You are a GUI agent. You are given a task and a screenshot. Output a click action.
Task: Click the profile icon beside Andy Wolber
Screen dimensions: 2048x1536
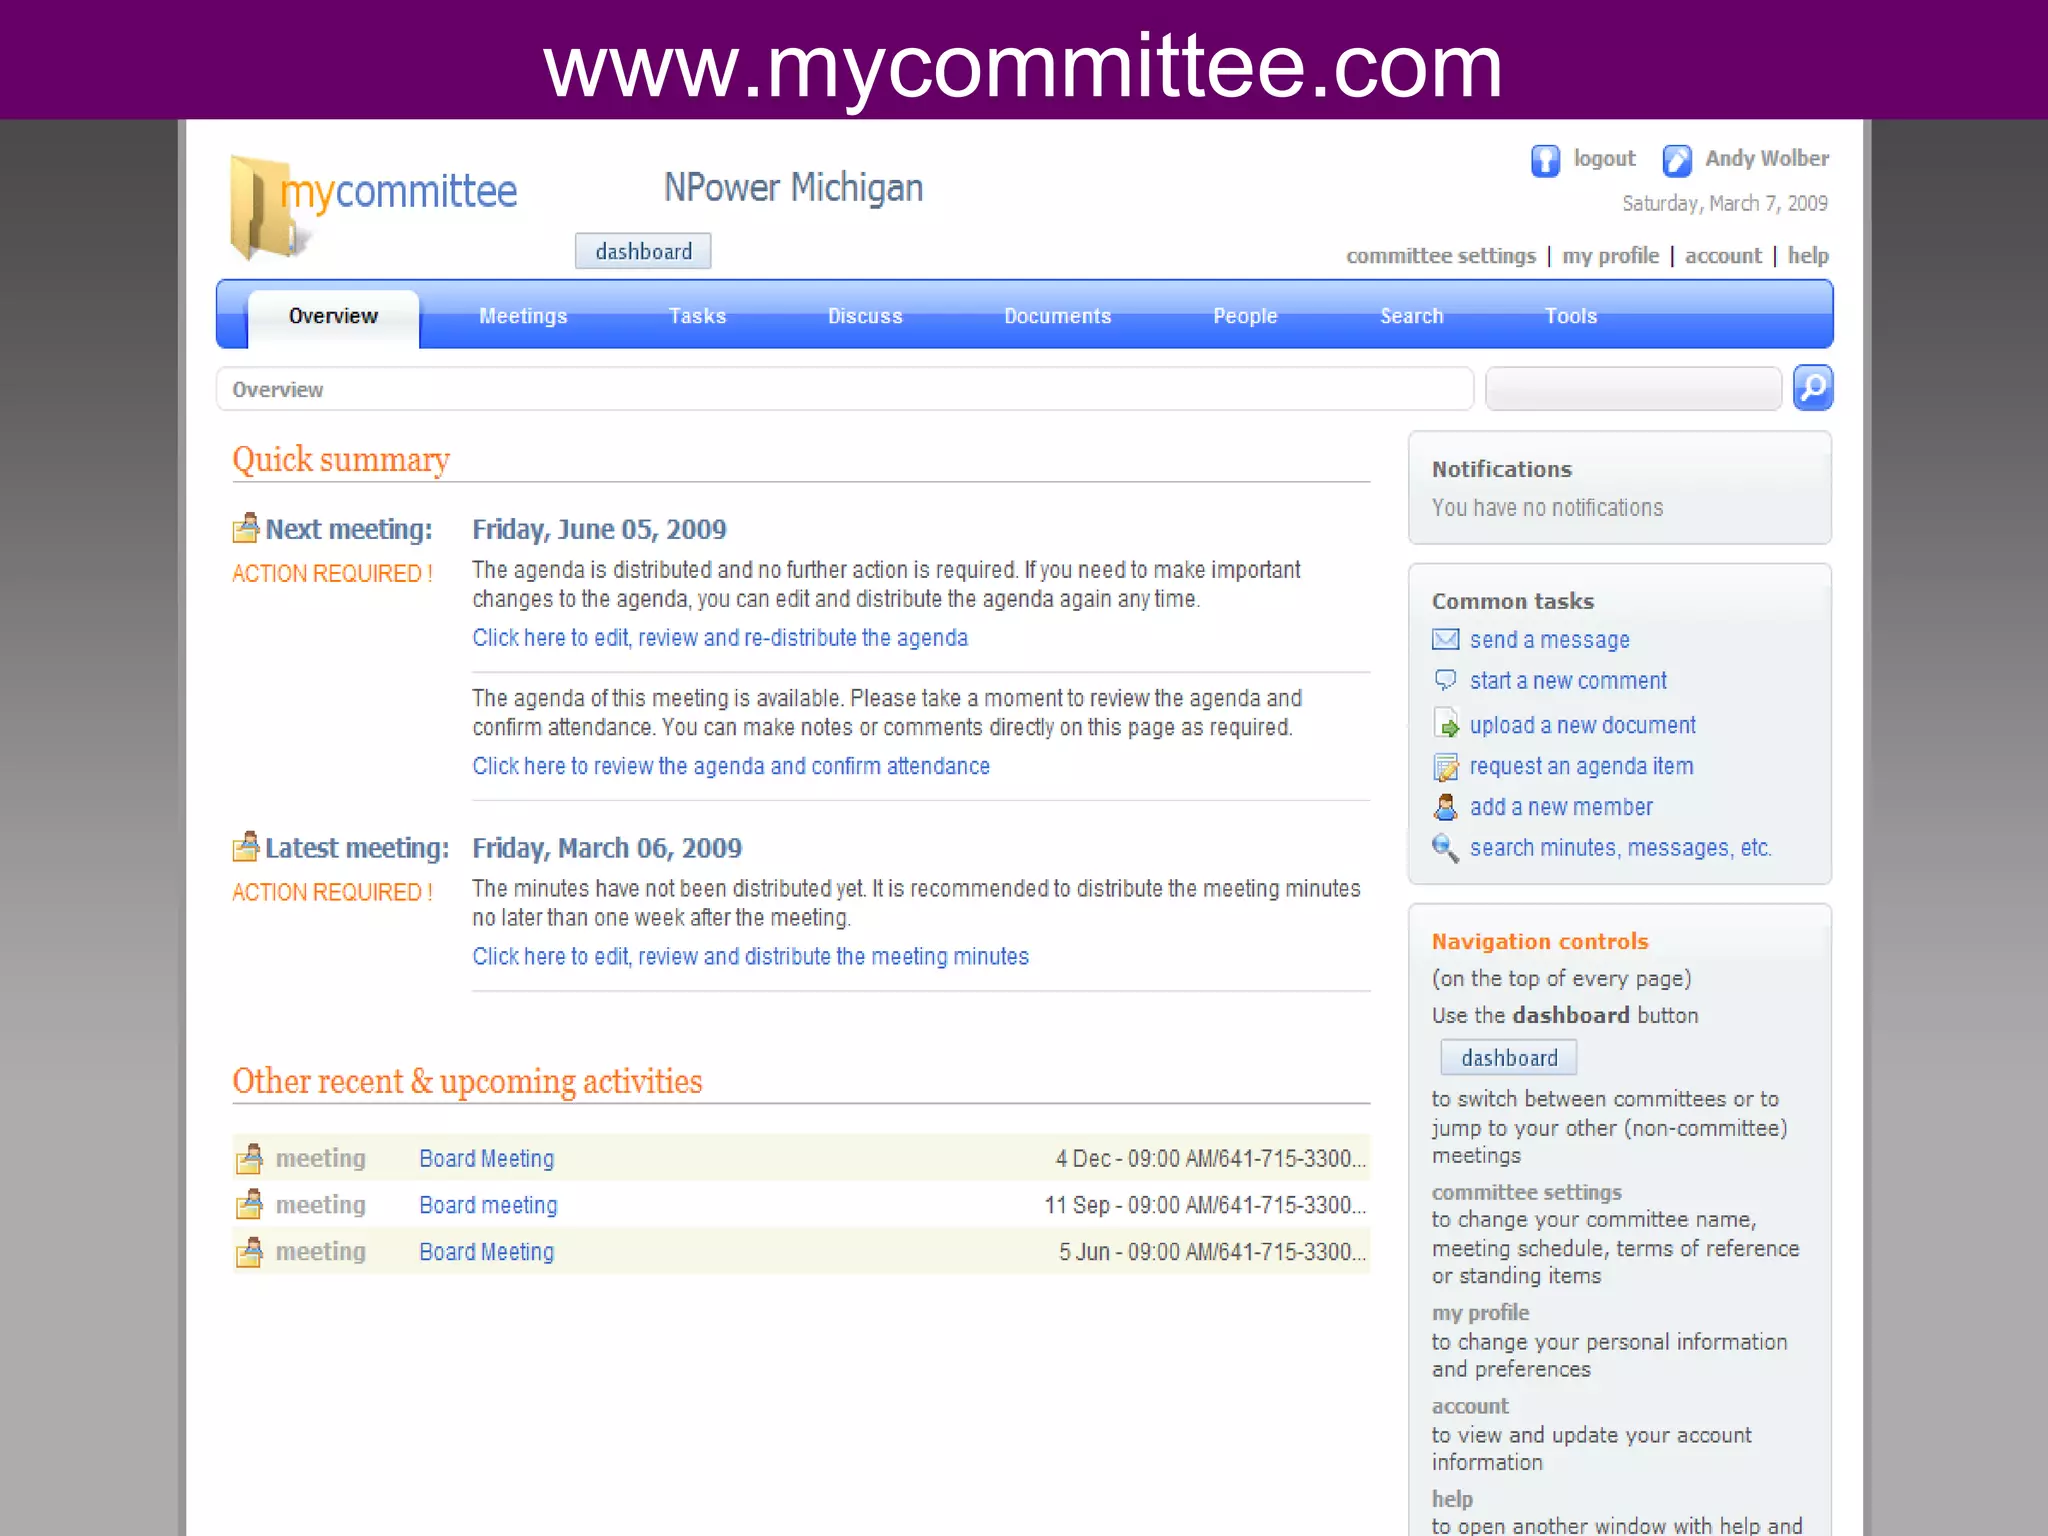(x=1677, y=160)
